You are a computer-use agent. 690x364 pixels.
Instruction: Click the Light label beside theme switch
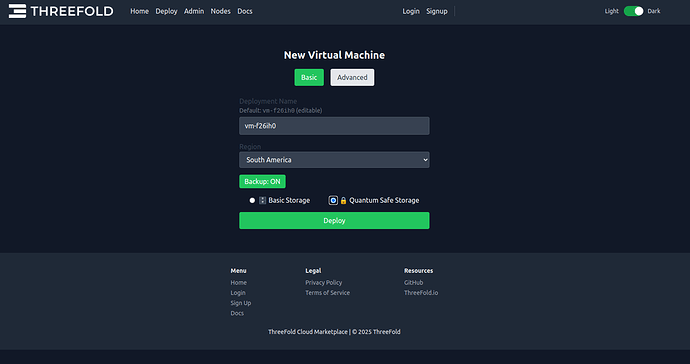[611, 11]
